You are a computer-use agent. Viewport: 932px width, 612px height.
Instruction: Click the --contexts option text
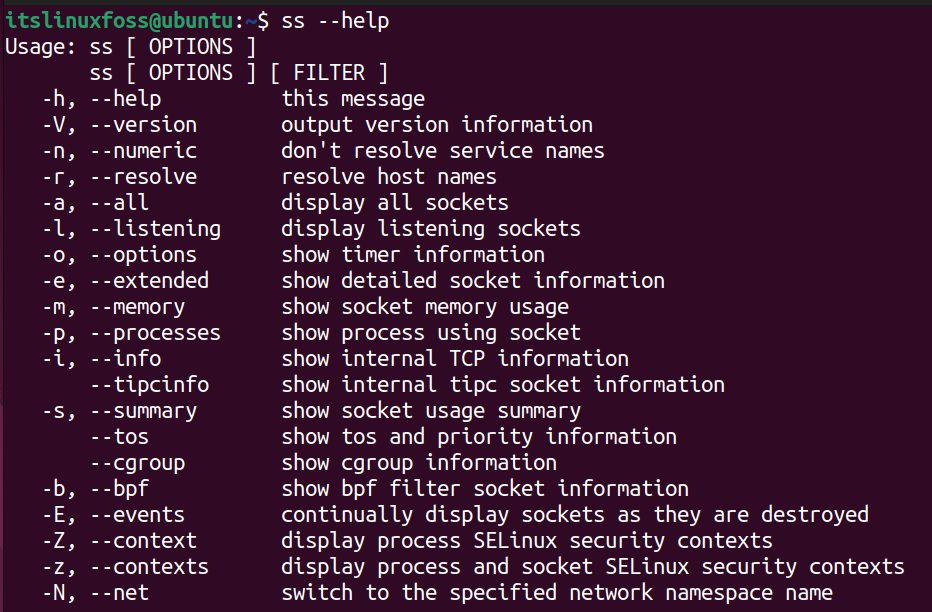(x=150, y=567)
